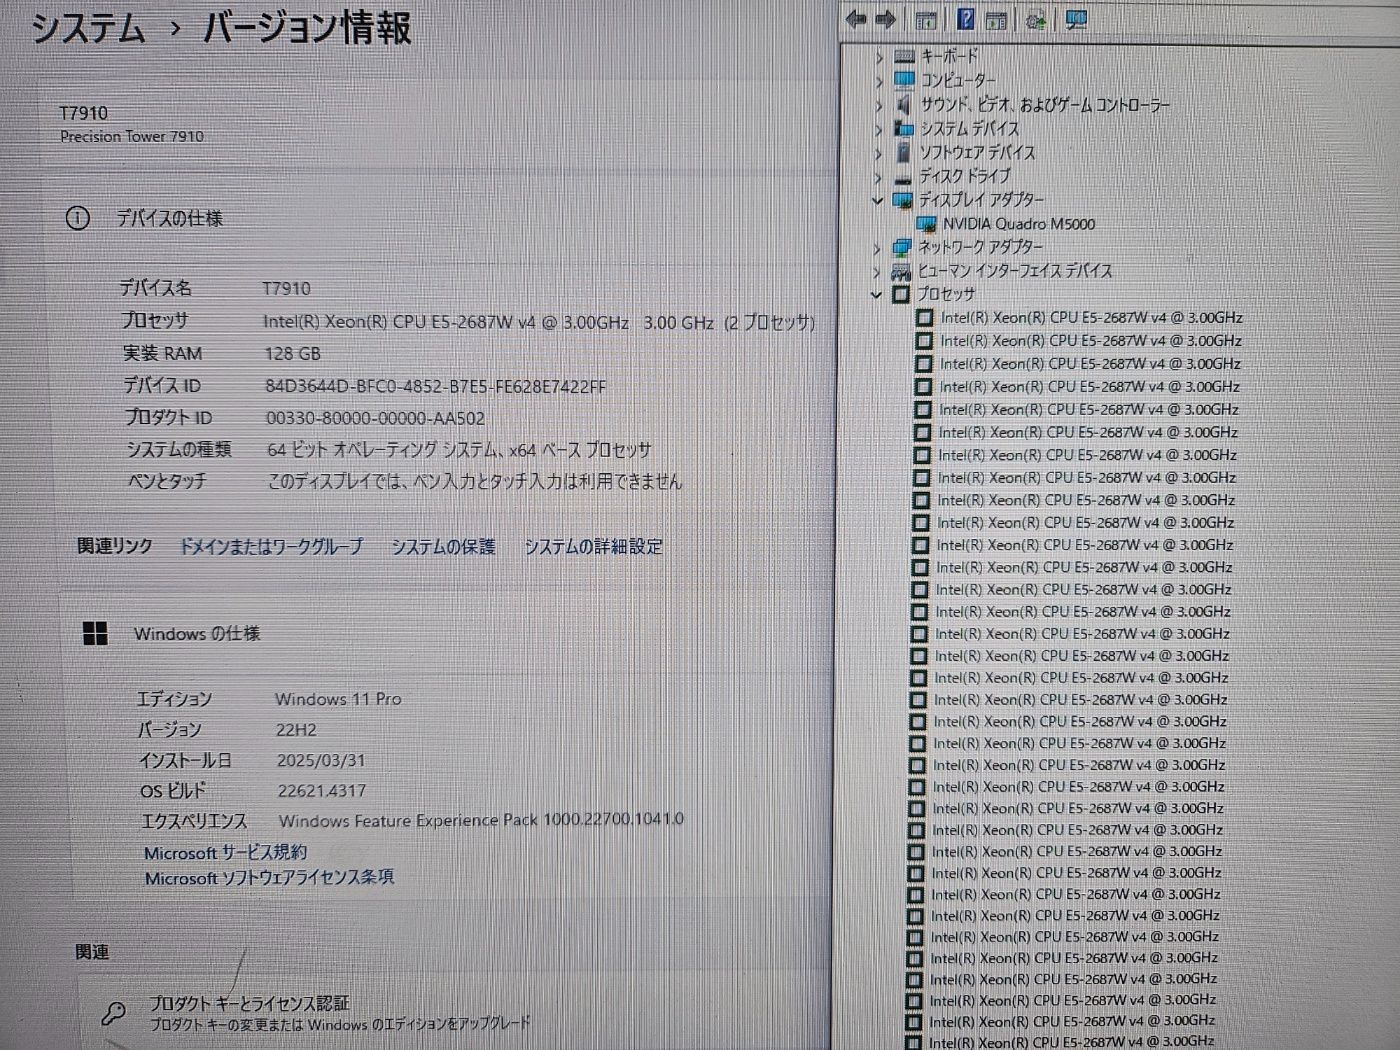The height and width of the screenshot is (1050, 1400).
Task: Toggle the console tree toolbar button
Action: coord(926,19)
